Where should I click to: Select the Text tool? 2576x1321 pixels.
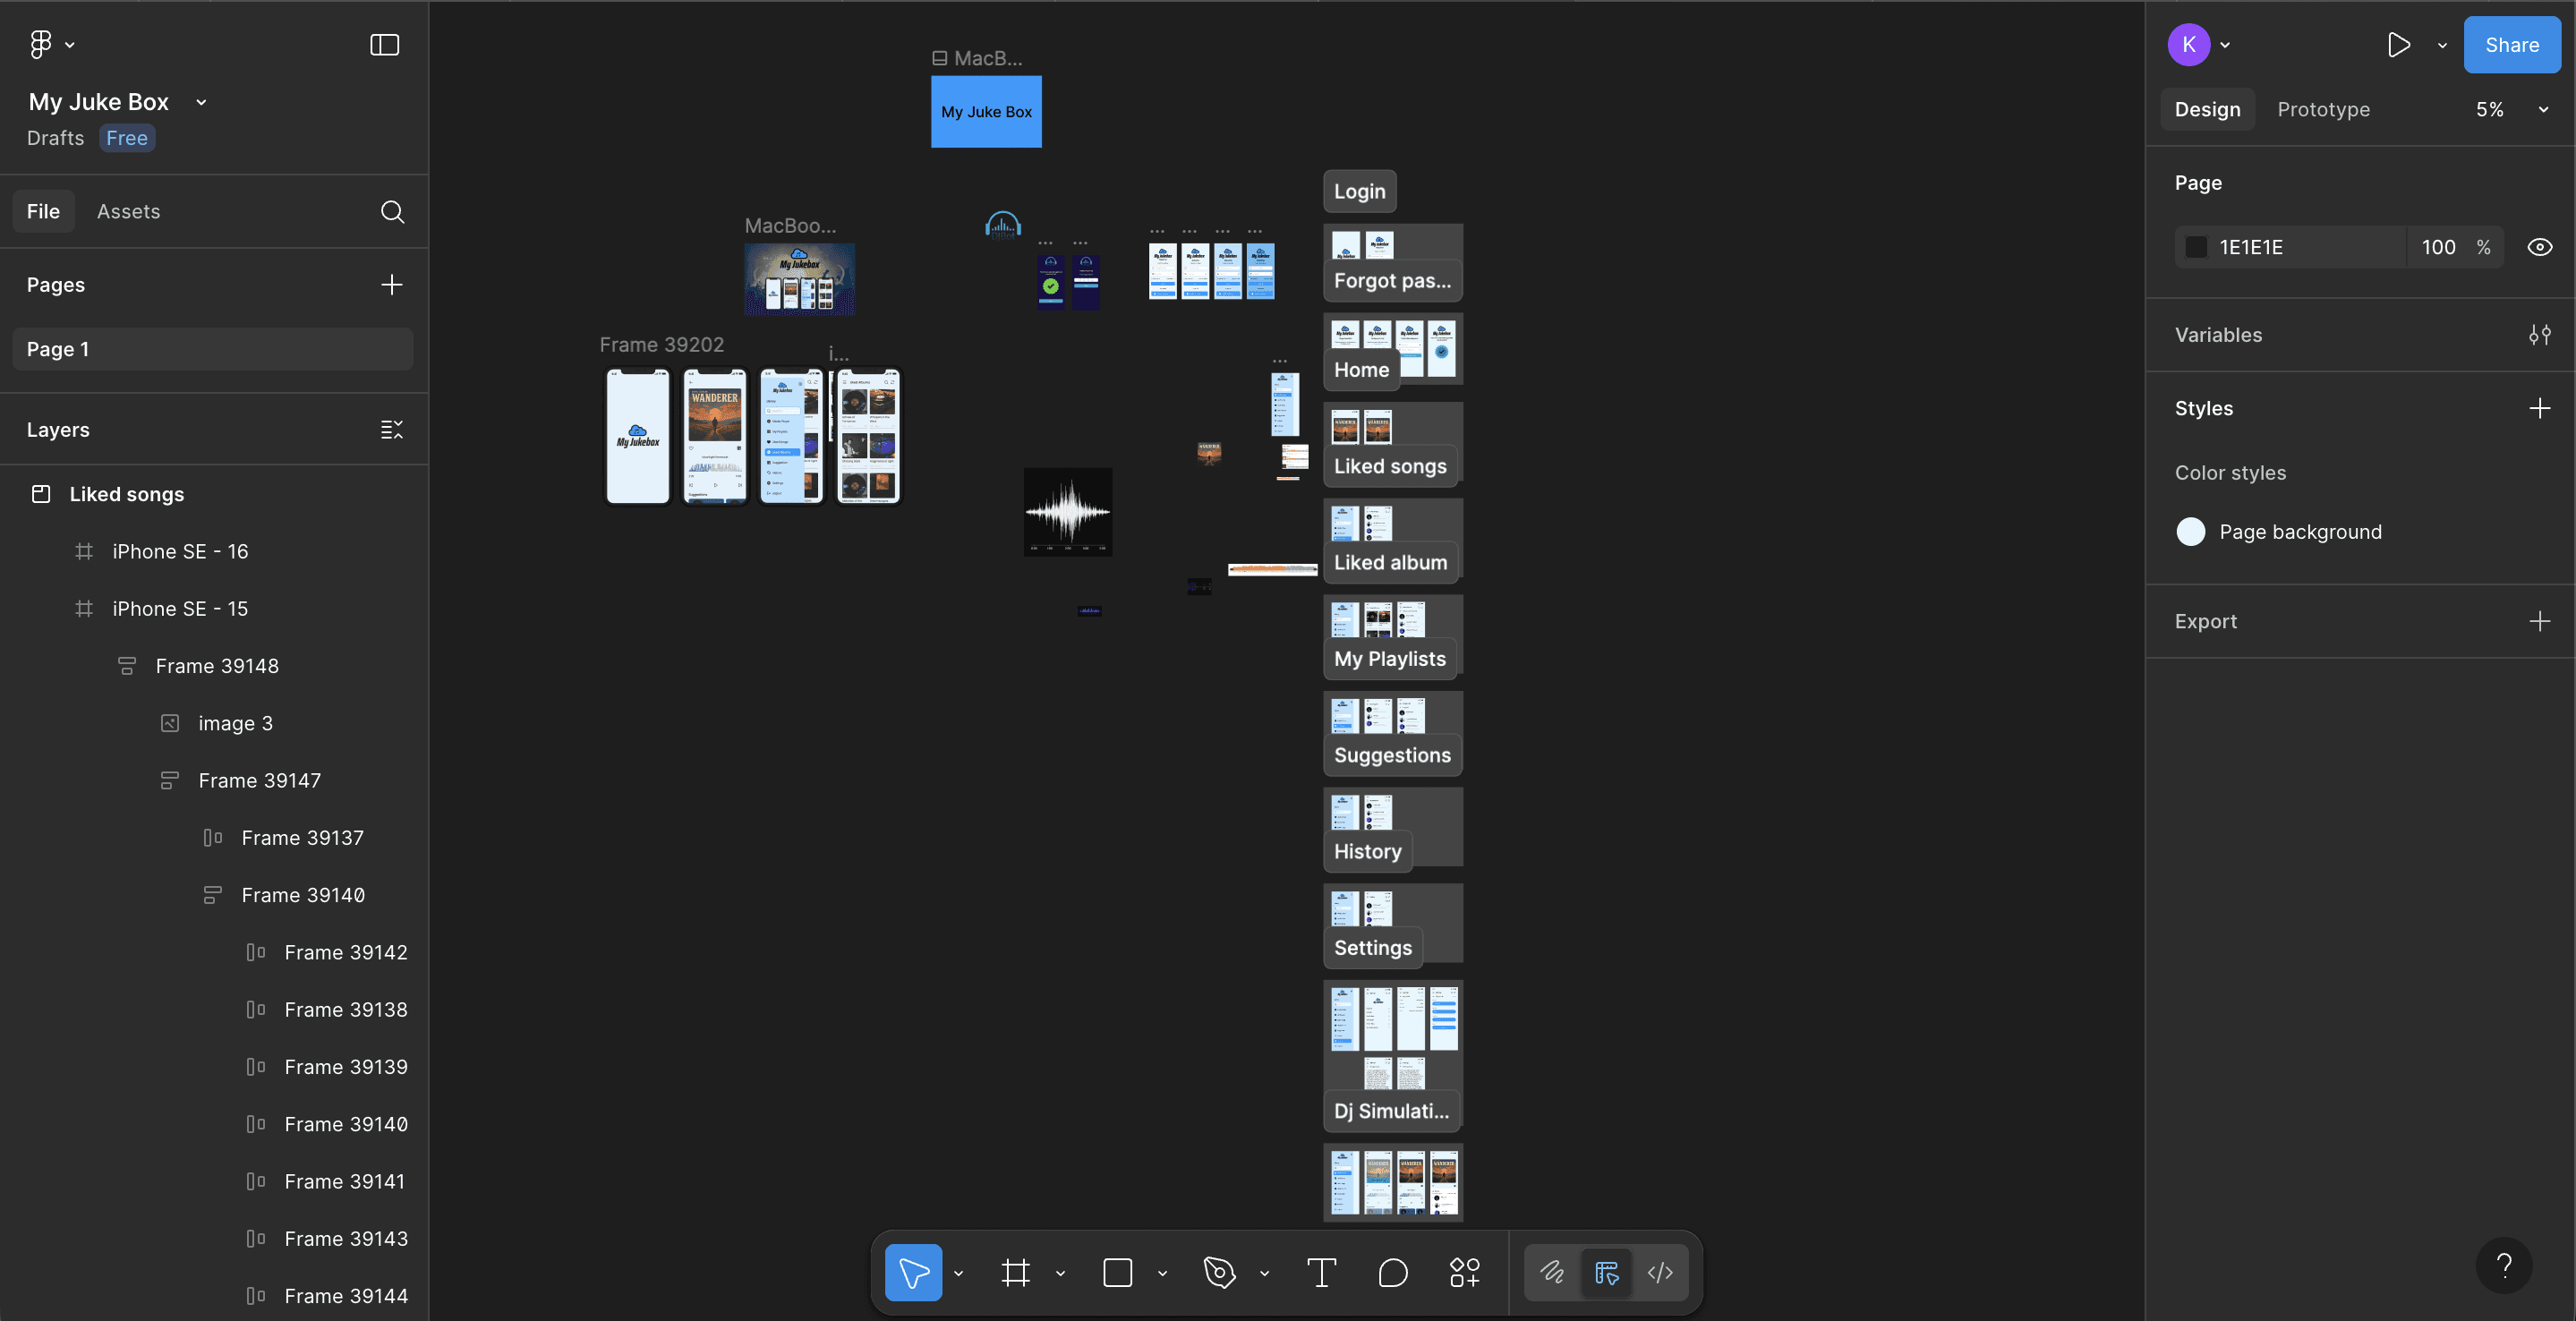pos(1321,1272)
